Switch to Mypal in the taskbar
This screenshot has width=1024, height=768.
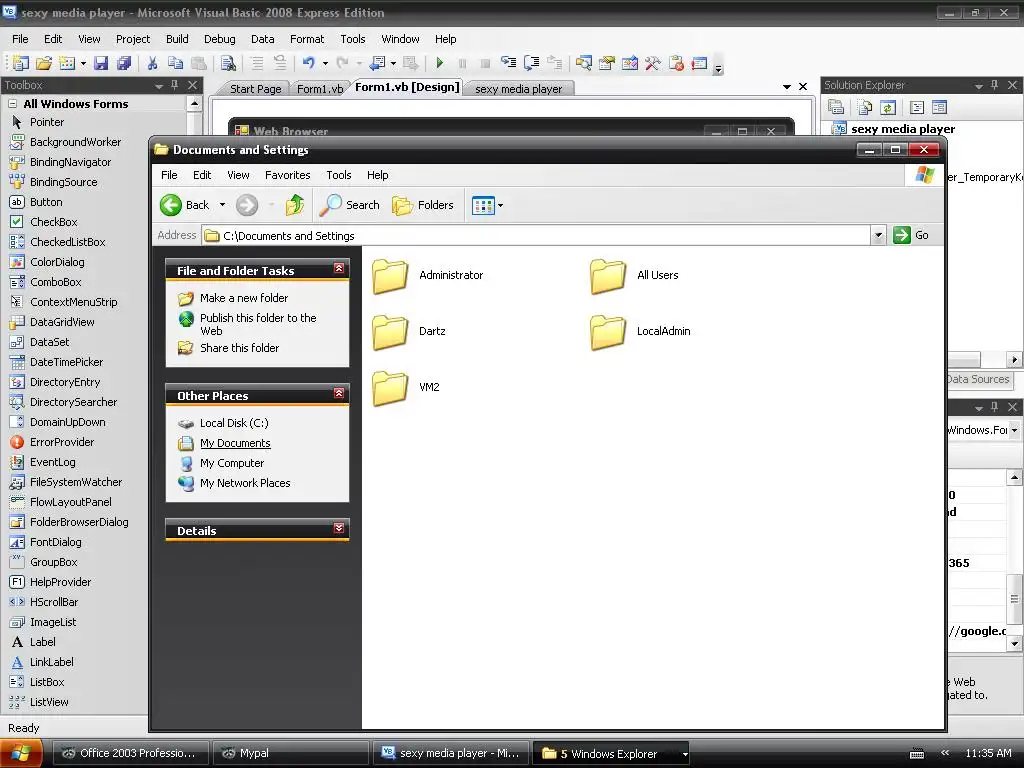tap(291, 754)
